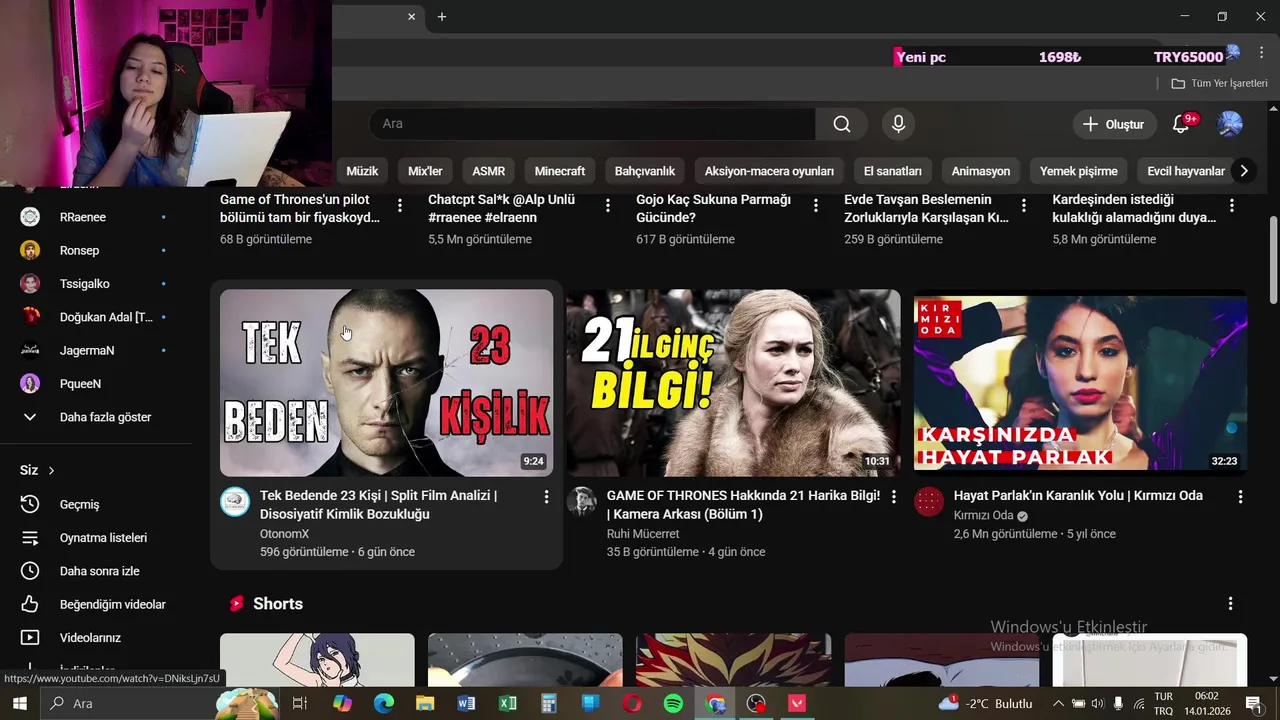The height and width of the screenshot is (720, 1280).
Task: Play Karşınızda Hayat Parlak thumbnail
Action: point(1080,383)
